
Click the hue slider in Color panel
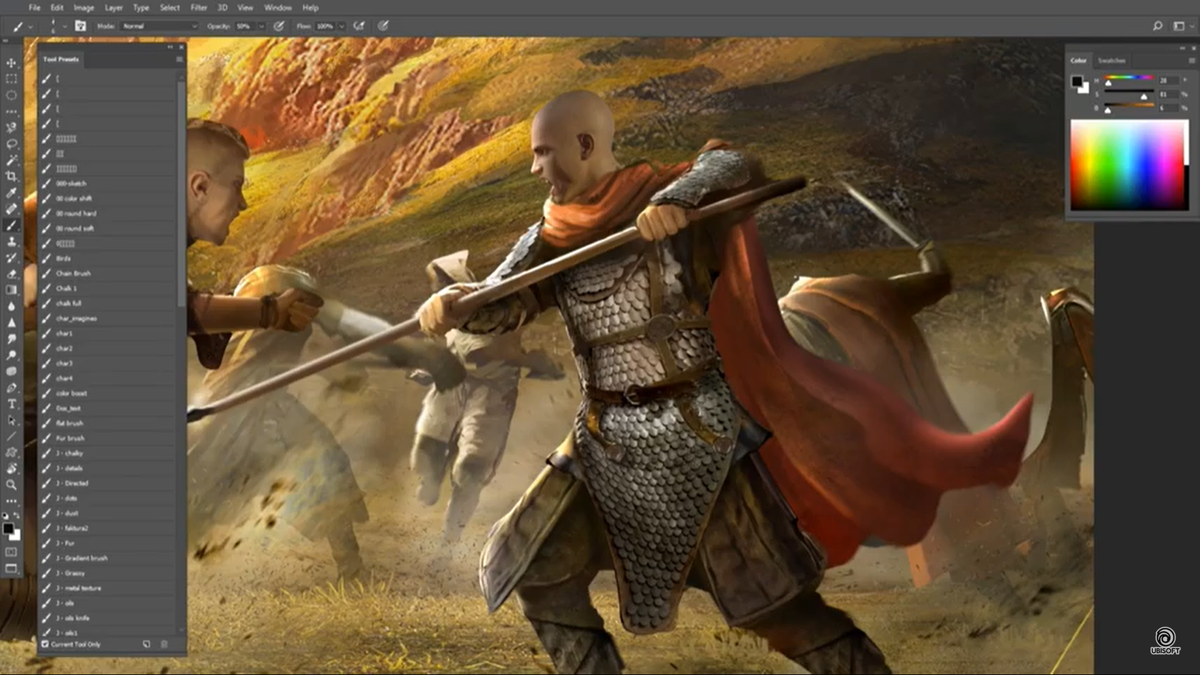[1128, 79]
